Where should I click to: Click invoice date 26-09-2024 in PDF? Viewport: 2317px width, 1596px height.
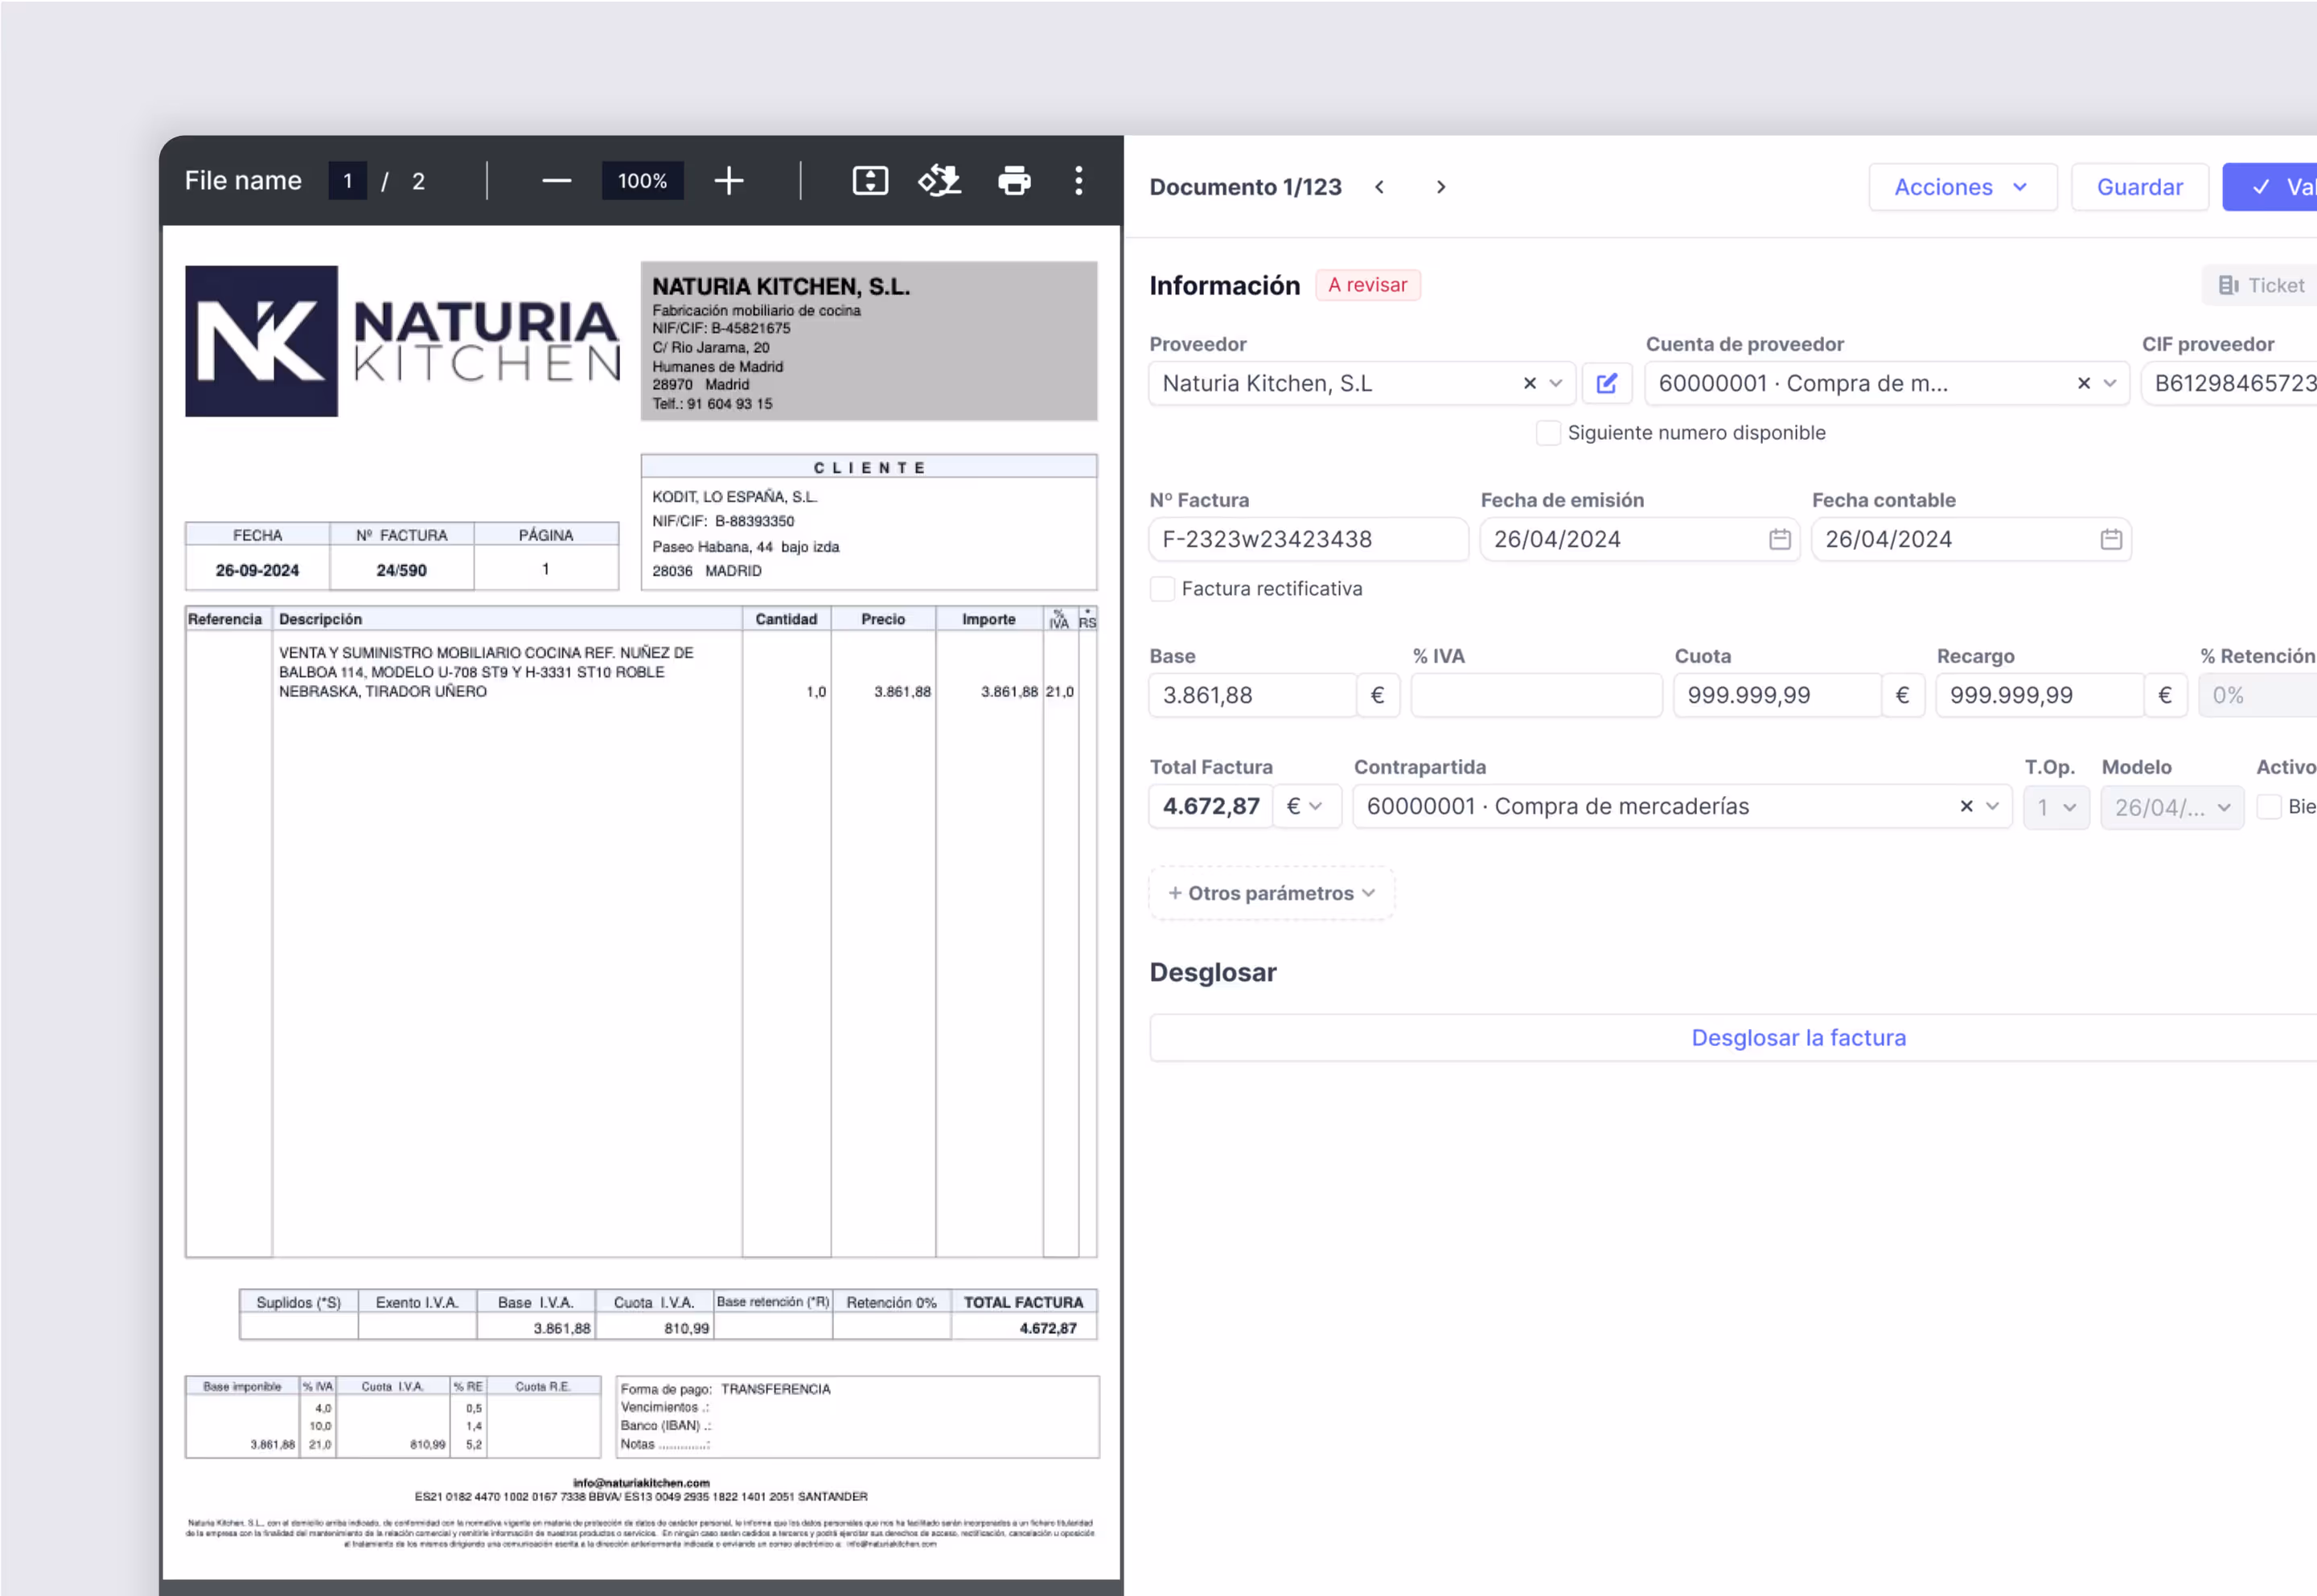coord(257,571)
